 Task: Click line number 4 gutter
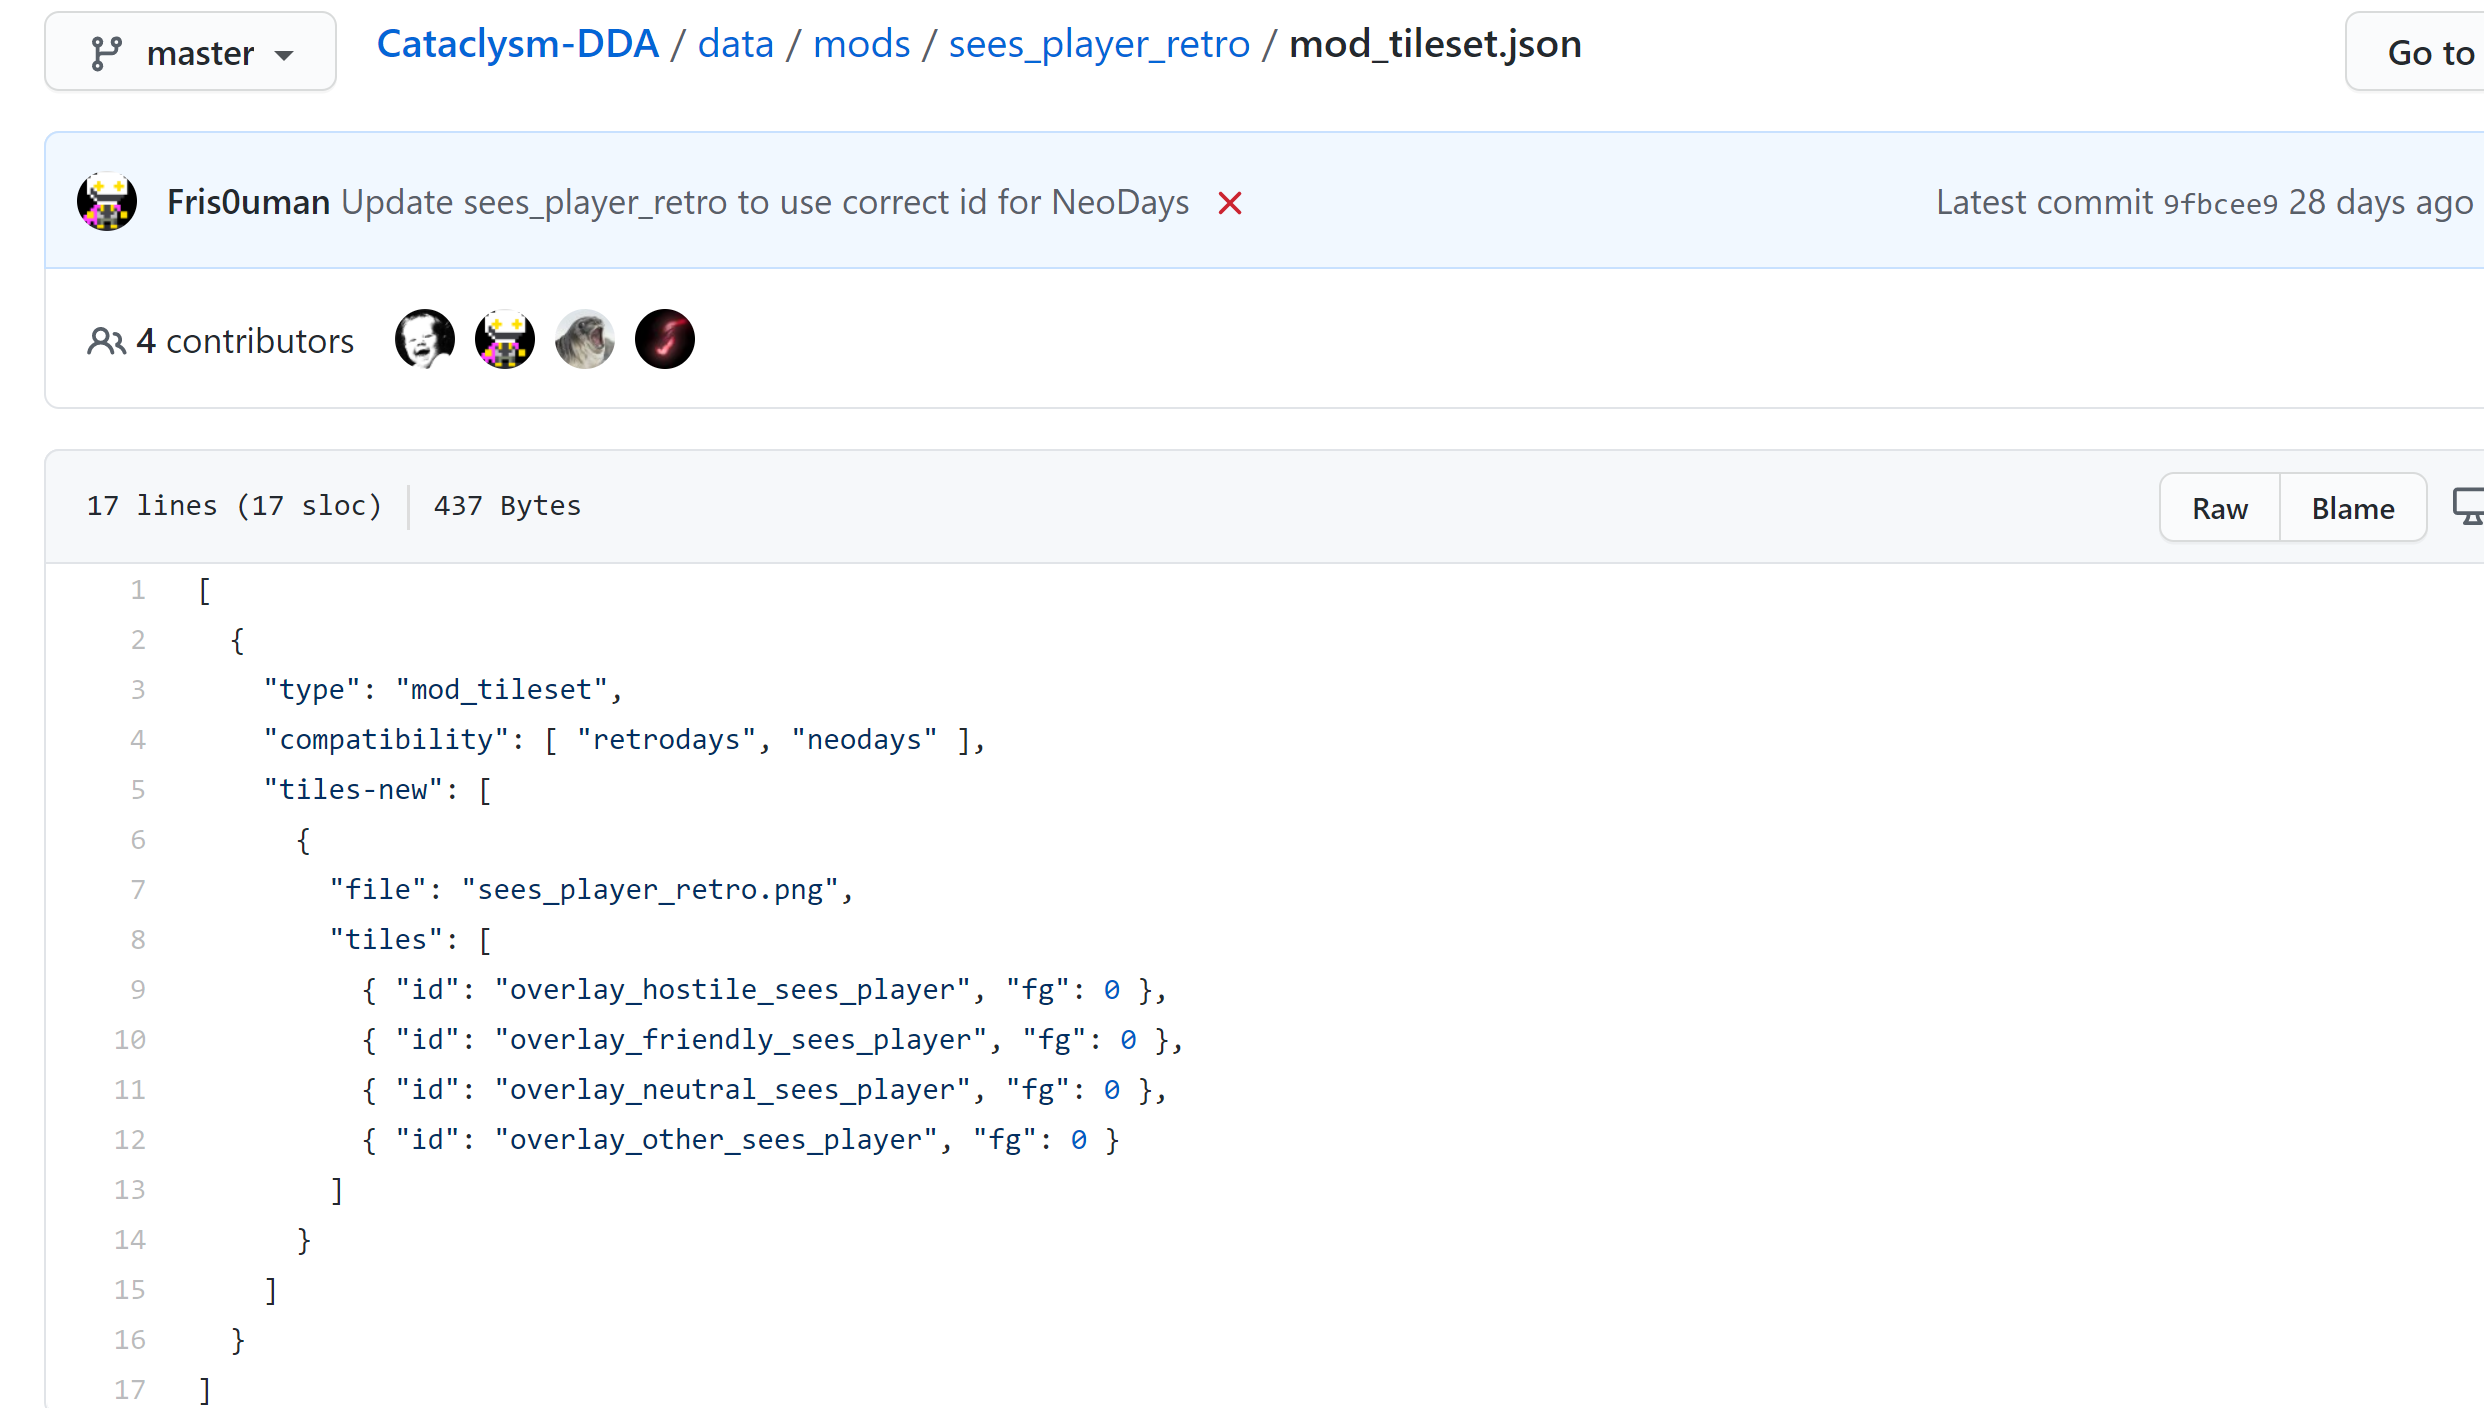(x=138, y=739)
